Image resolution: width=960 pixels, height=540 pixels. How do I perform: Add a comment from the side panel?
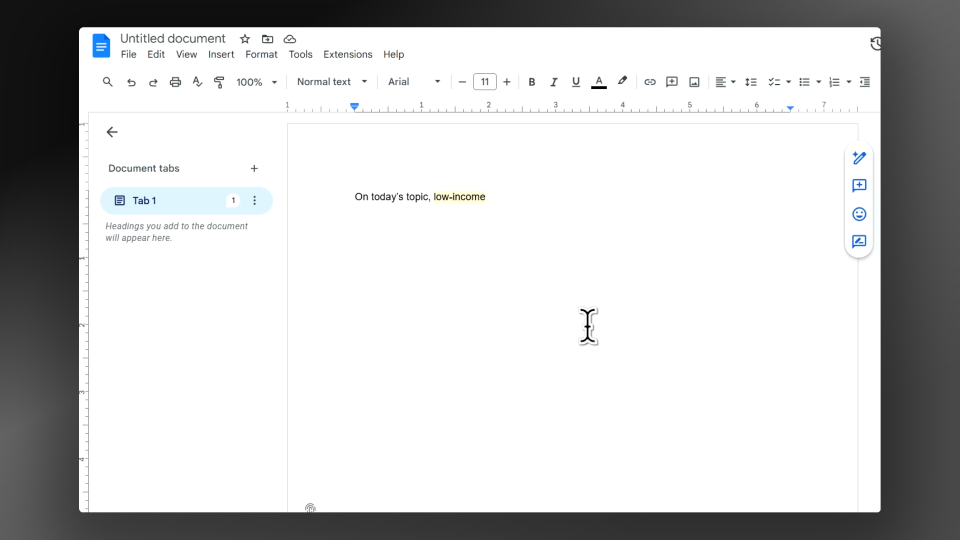pyautogui.click(x=859, y=186)
